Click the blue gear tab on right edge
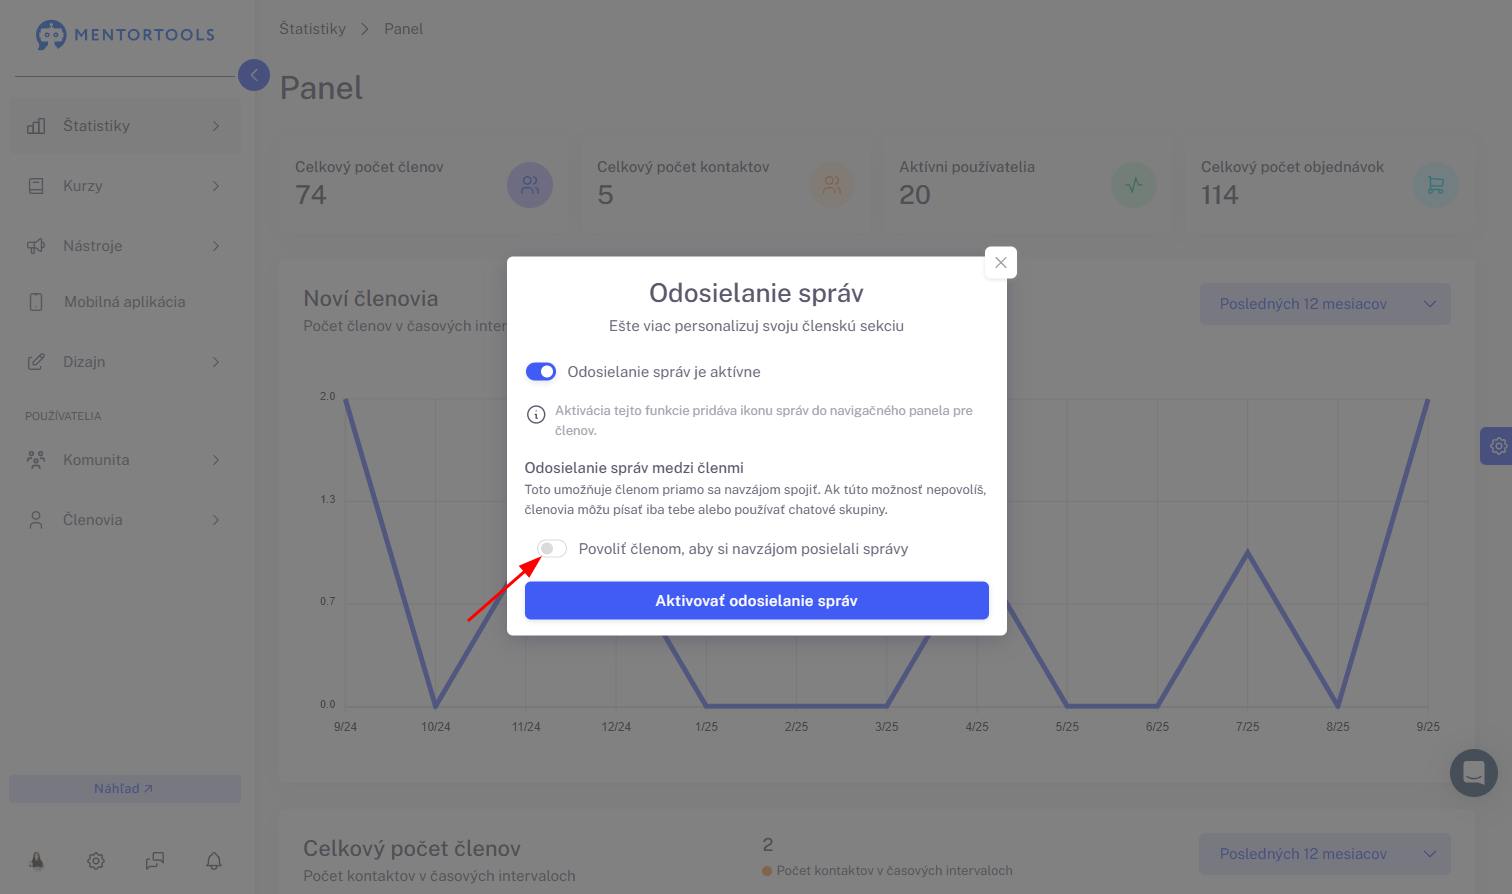1512x894 pixels. pyautogui.click(x=1497, y=446)
